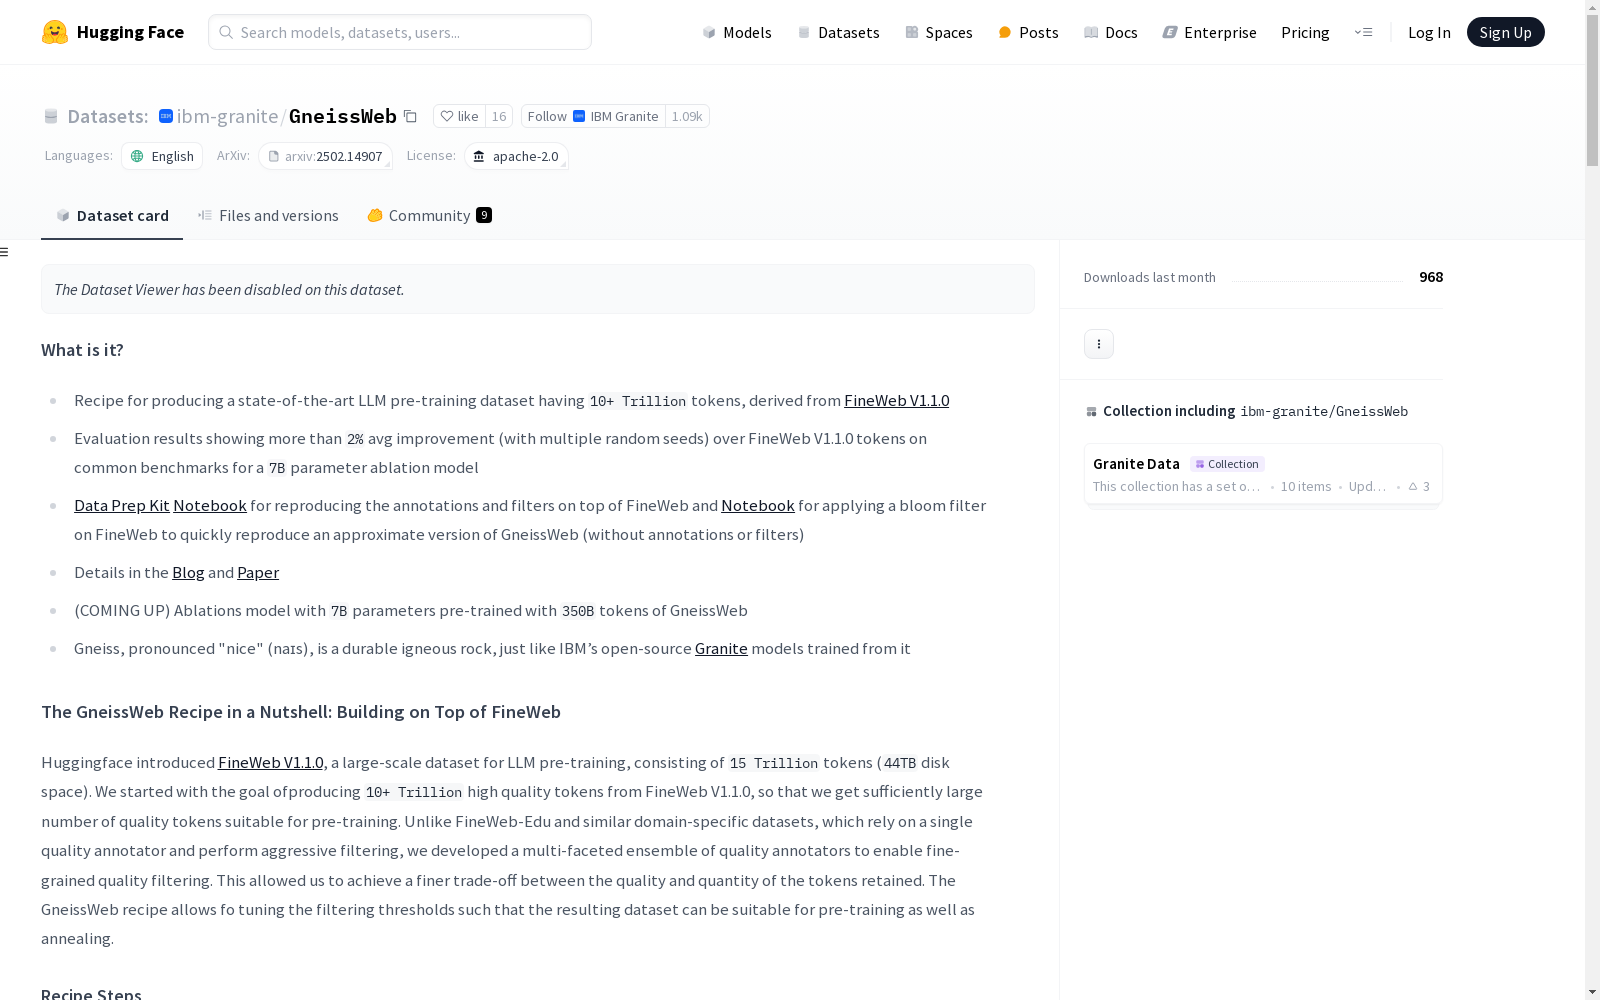Click the like count 16
Viewport: 1600px width, 1000px height.
pos(499,116)
